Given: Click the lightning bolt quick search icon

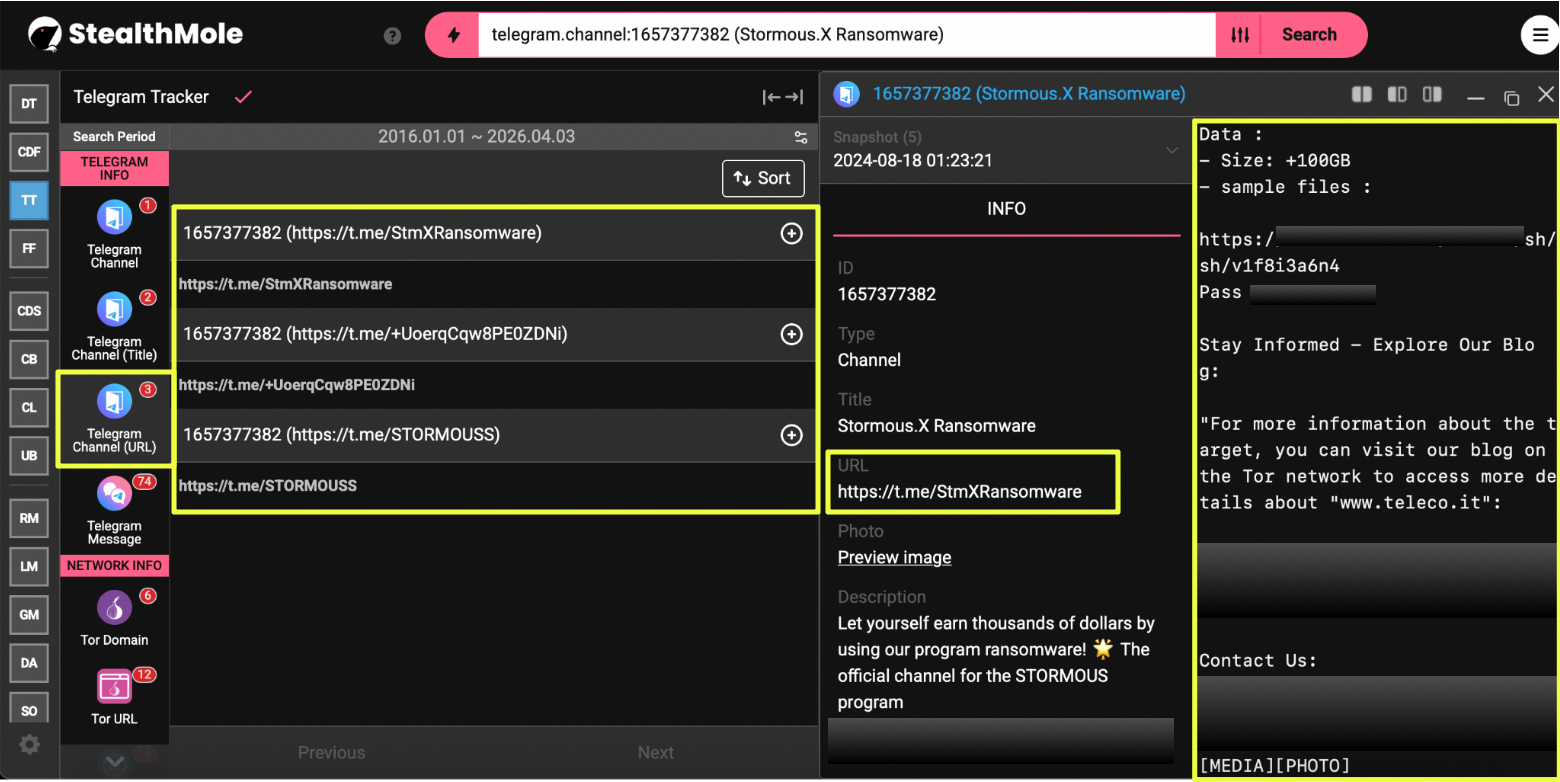Looking at the screenshot, I should click(x=454, y=35).
